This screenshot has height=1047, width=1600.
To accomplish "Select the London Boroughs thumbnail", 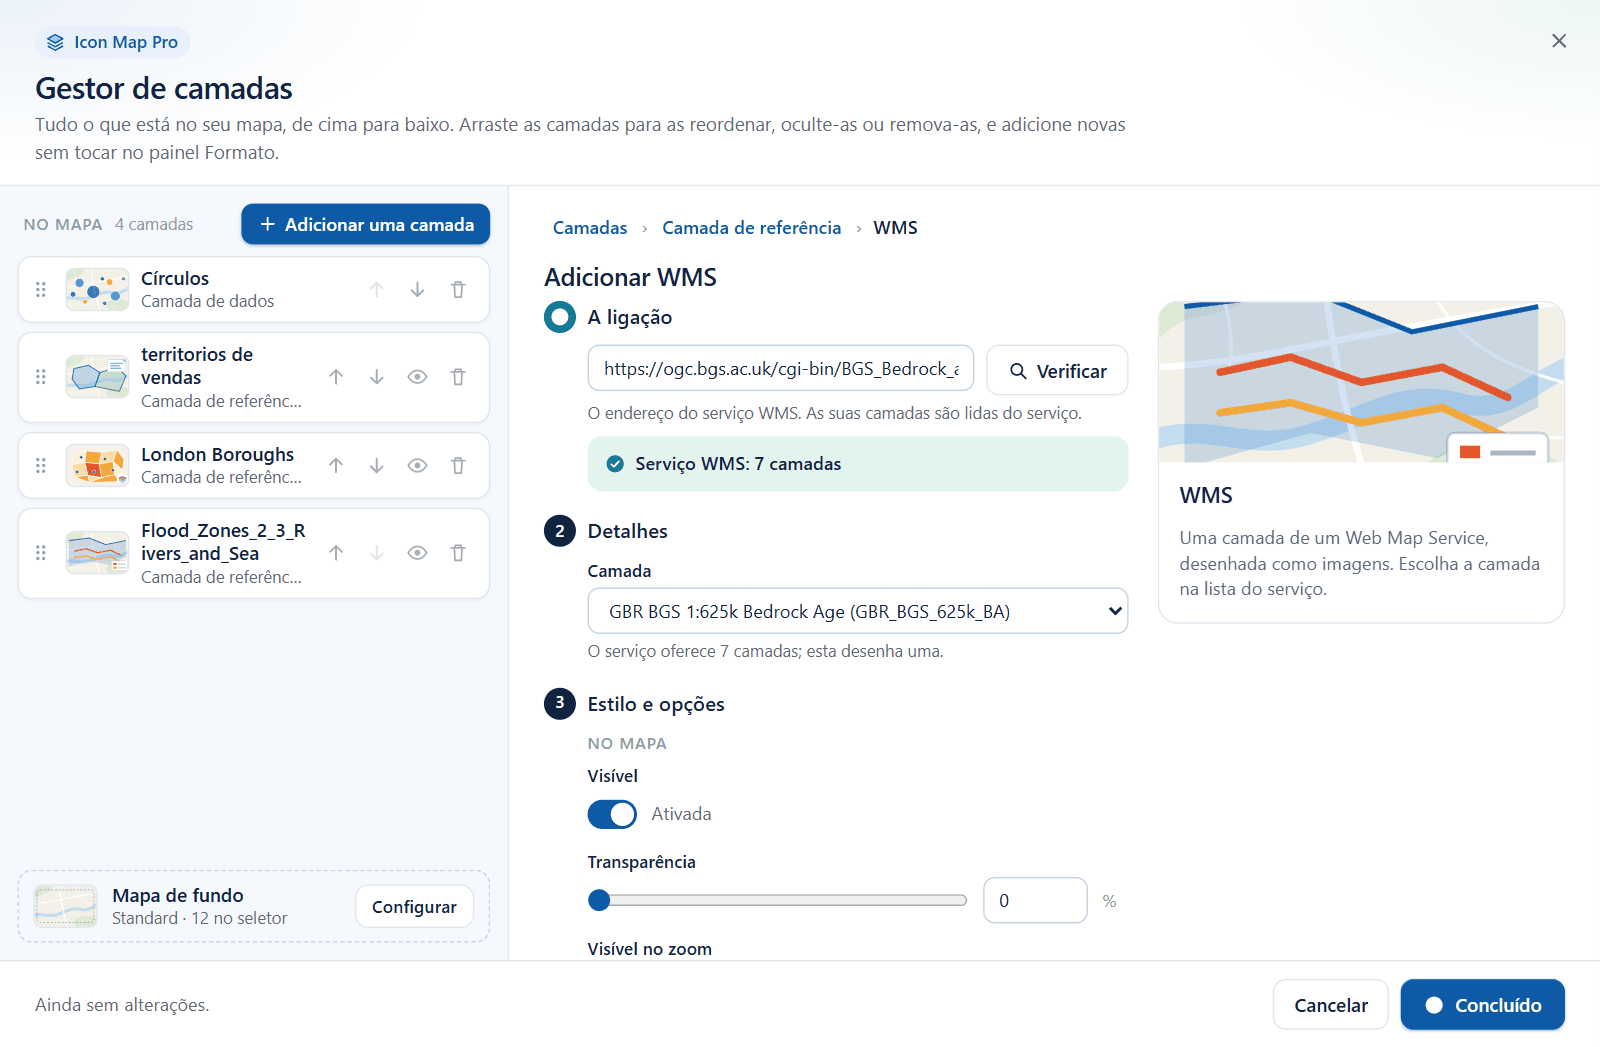I will coord(97,465).
